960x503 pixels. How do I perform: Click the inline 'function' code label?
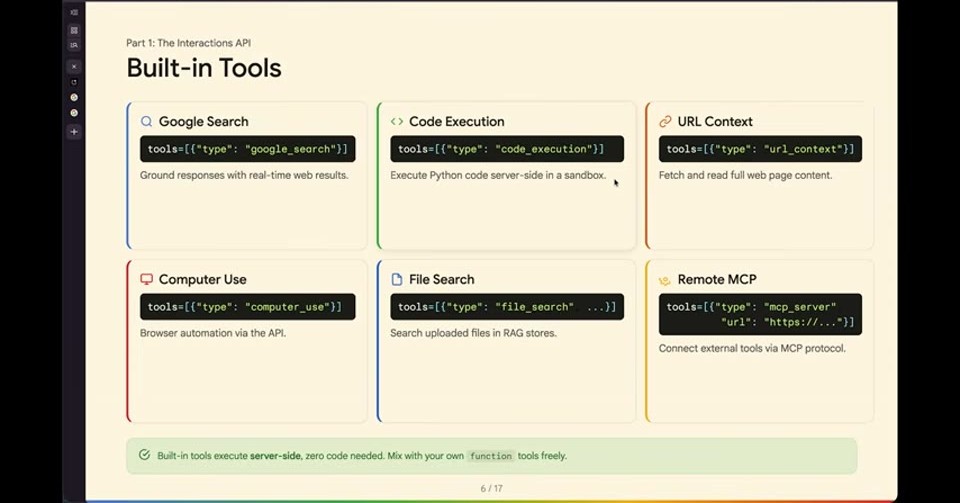click(x=490, y=456)
